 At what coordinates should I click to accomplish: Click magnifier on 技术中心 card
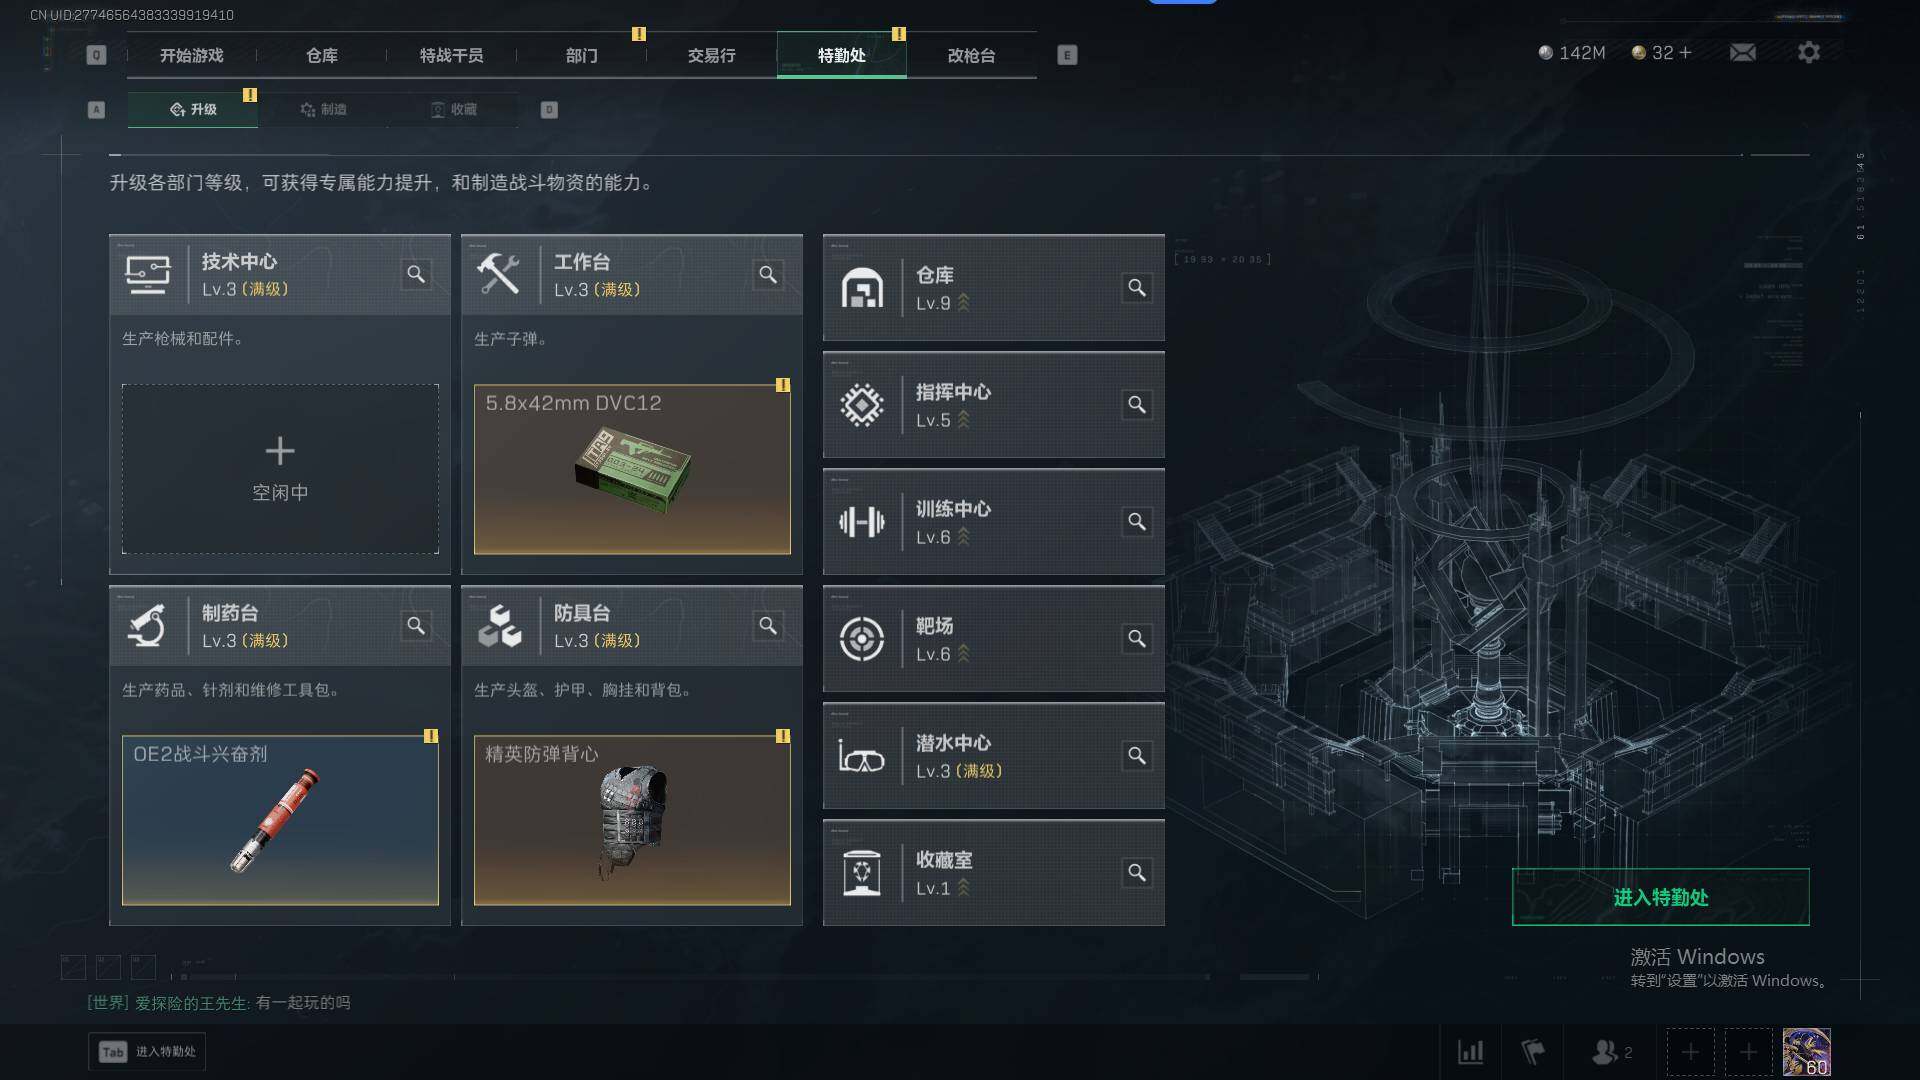(x=416, y=274)
